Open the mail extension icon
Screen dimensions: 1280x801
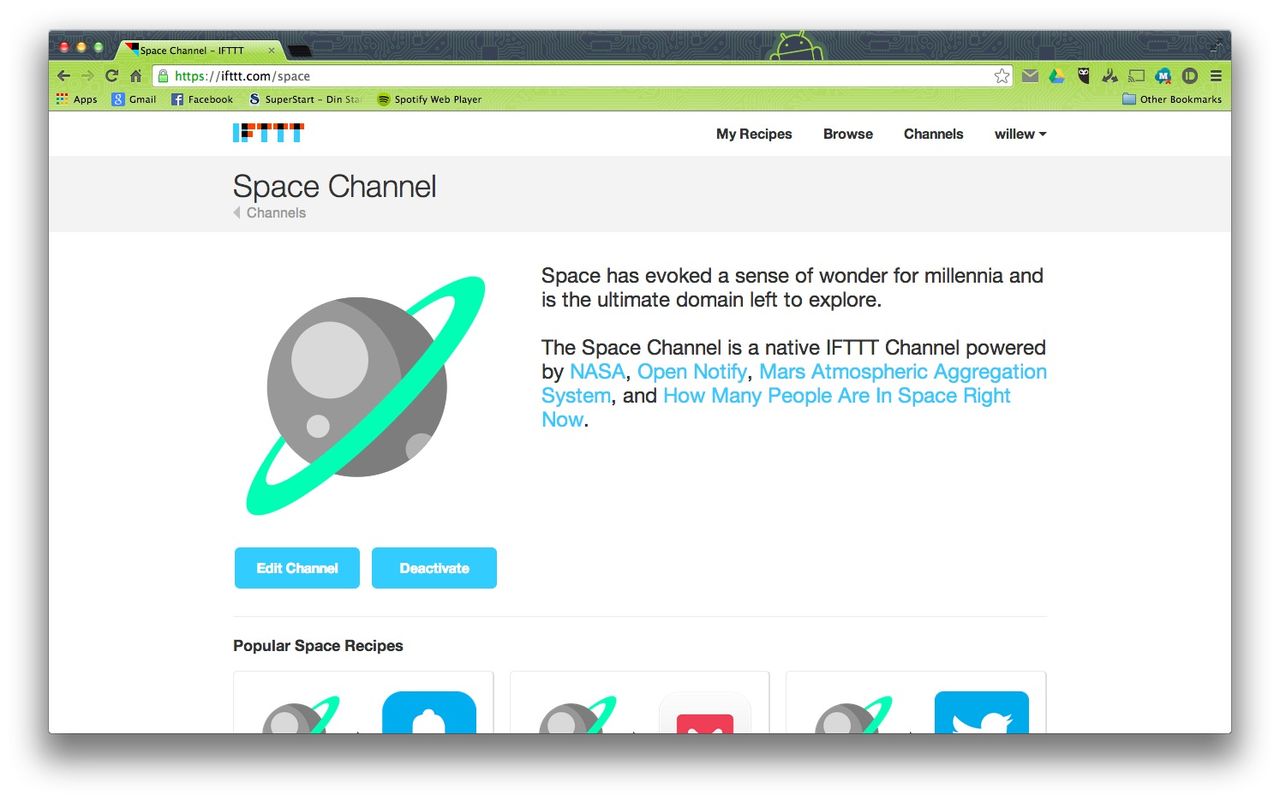(x=1030, y=76)
